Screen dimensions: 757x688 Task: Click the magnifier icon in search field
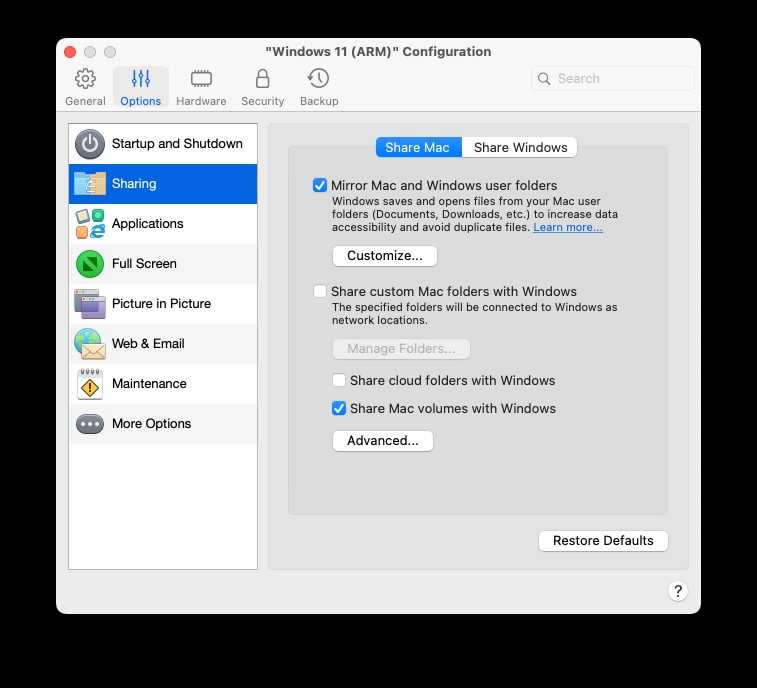544,79
